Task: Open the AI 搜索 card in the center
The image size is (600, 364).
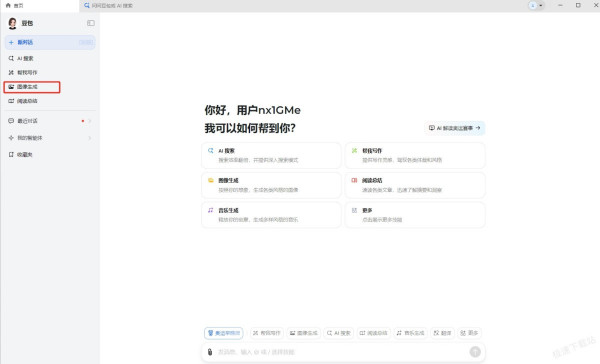Action: 271,155
